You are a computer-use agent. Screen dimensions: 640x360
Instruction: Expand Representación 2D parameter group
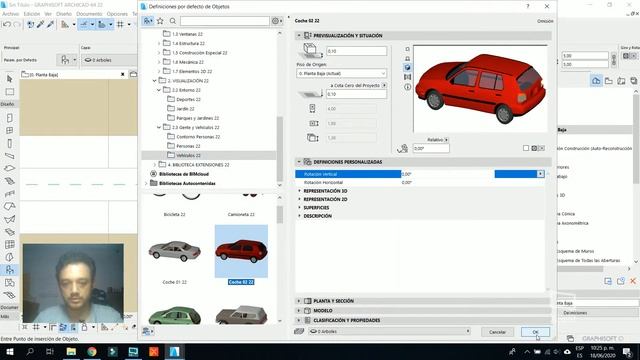click(299, 199)
